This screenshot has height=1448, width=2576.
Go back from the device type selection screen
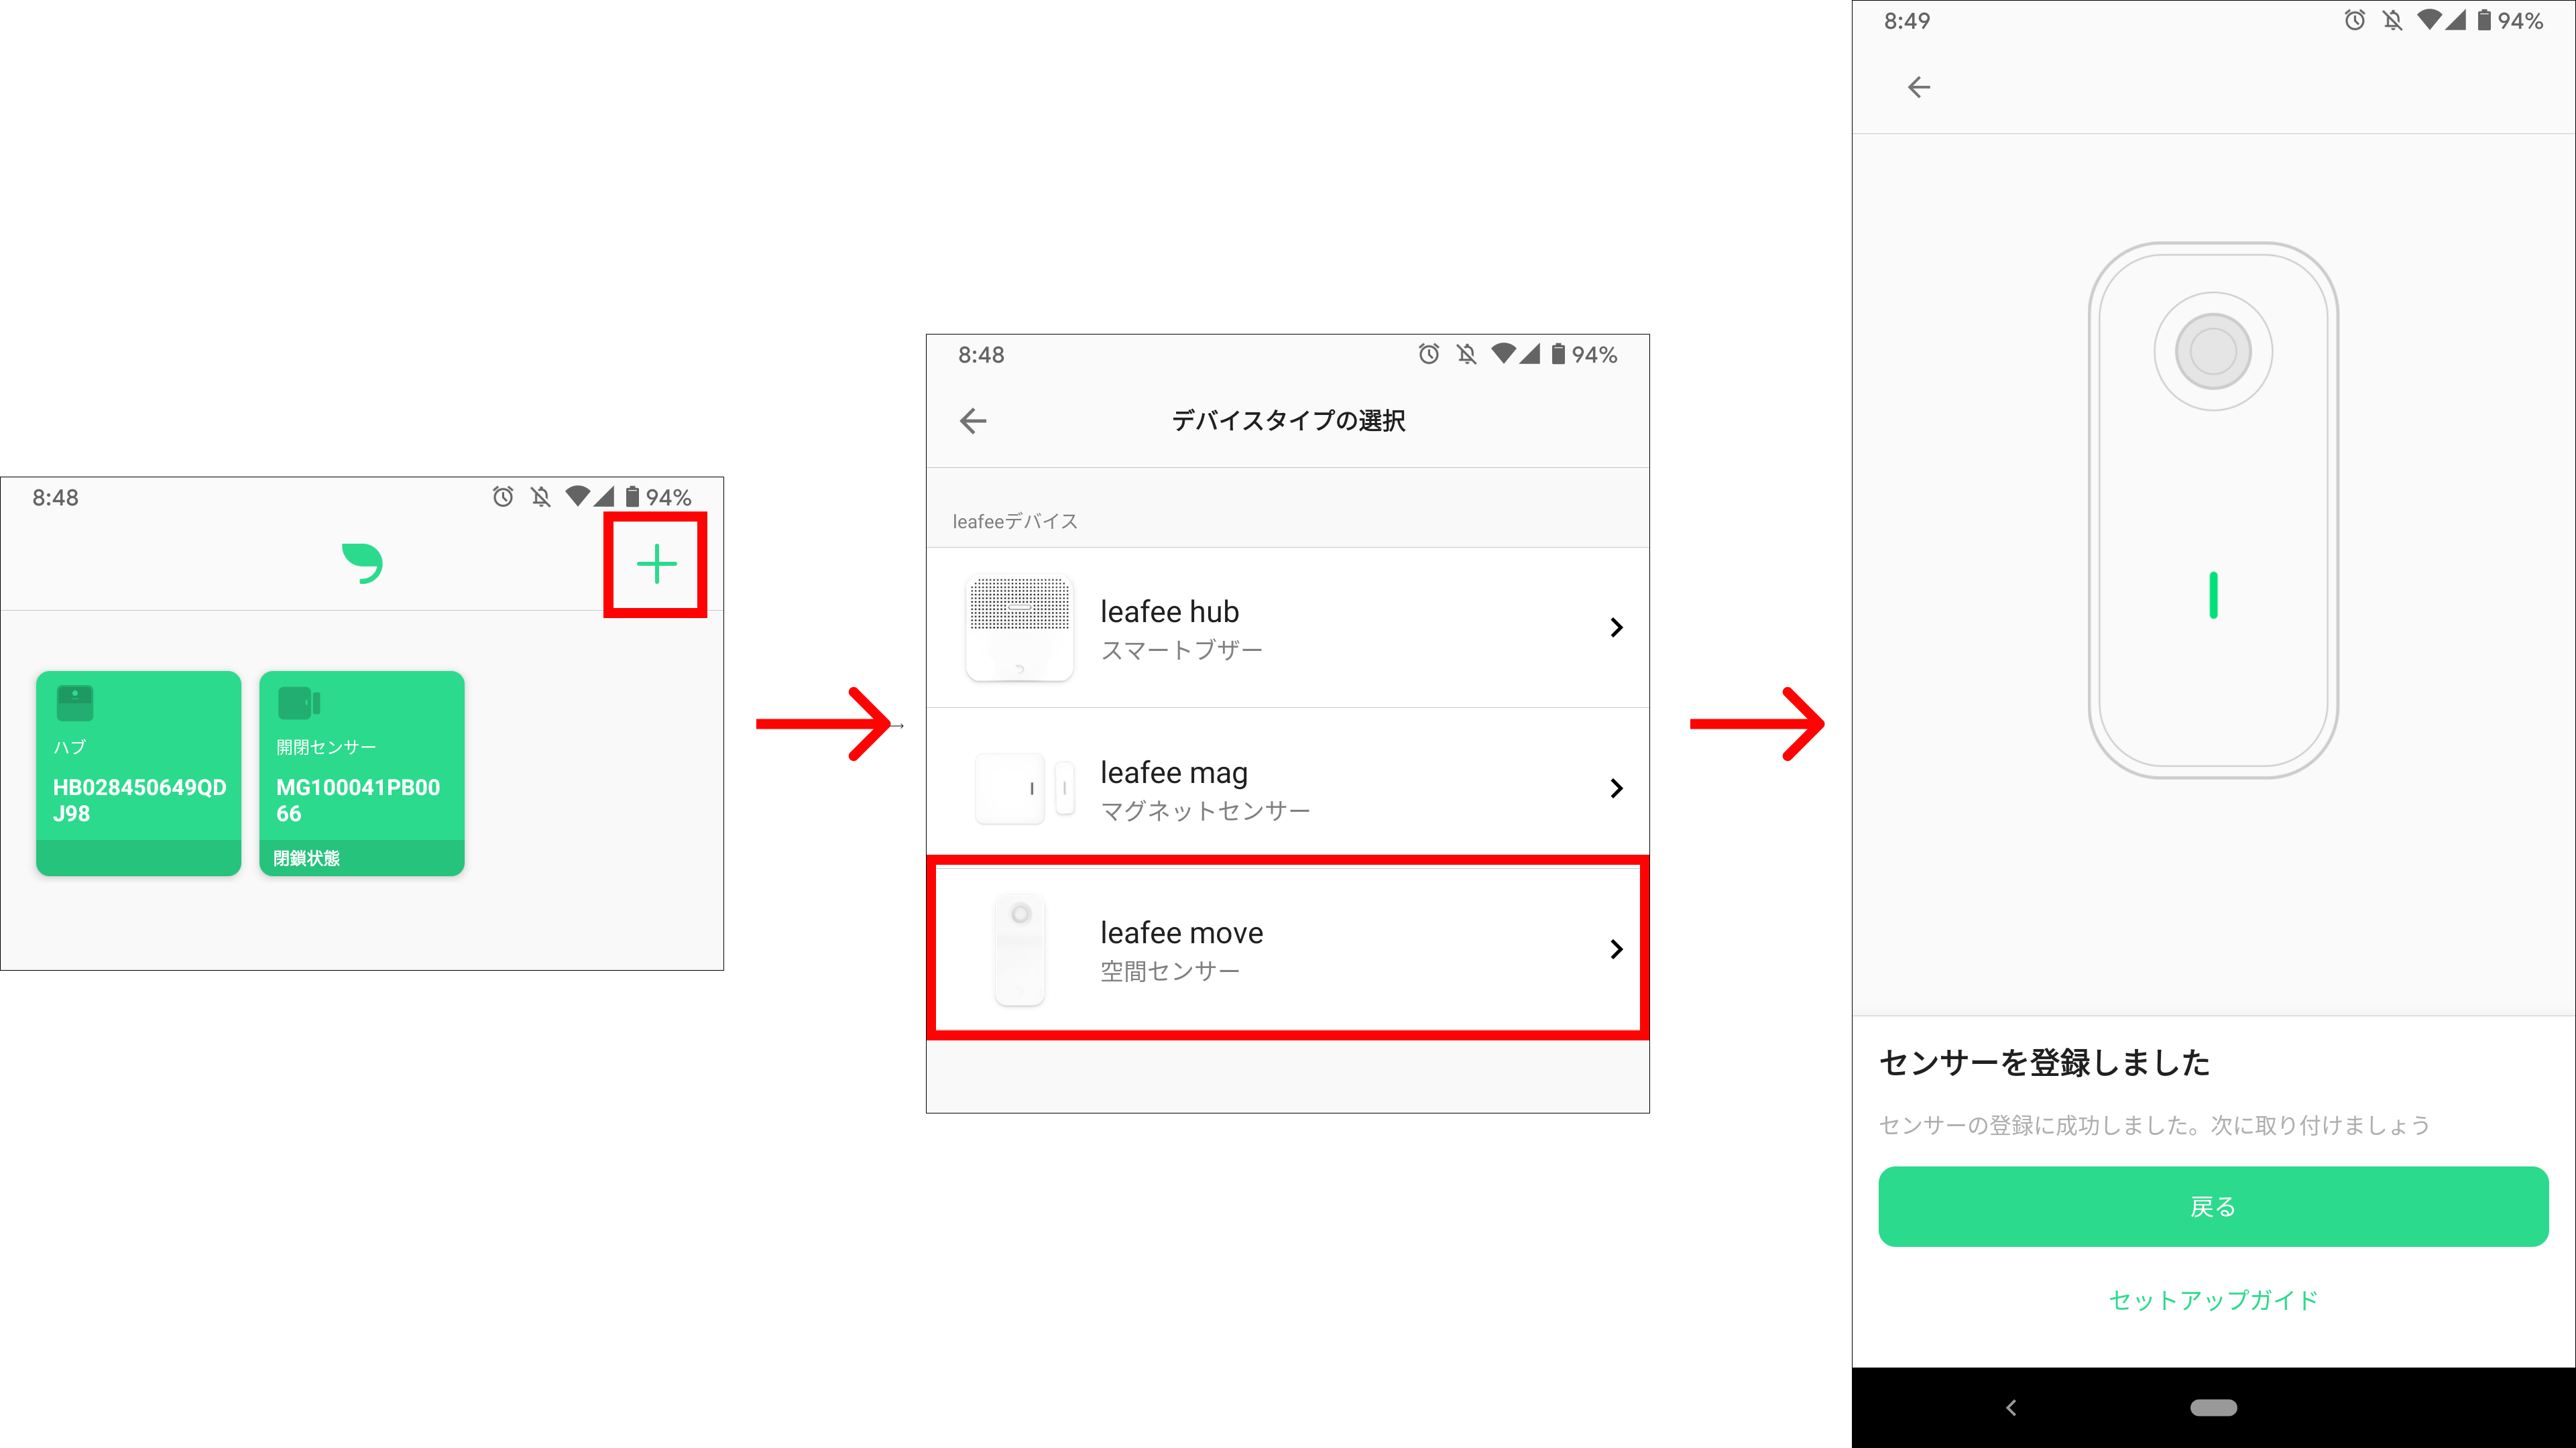(x=973, y=421)
